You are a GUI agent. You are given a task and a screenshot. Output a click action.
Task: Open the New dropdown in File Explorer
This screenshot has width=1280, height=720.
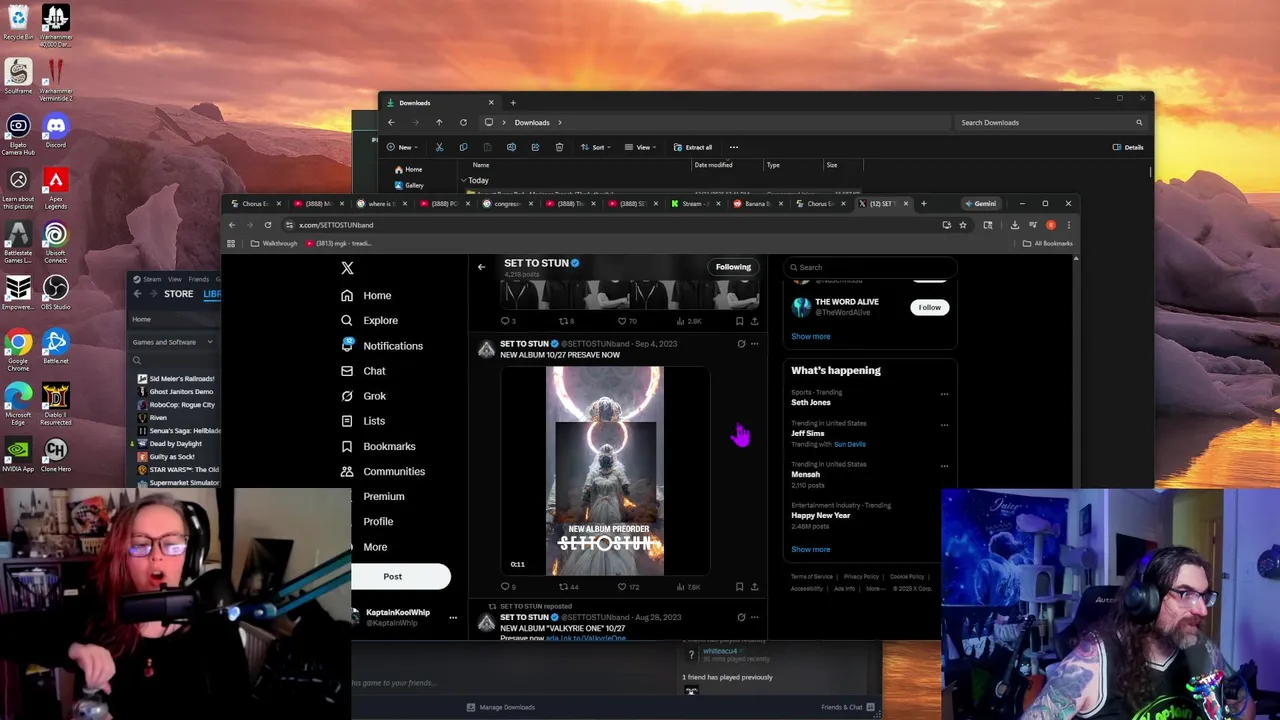click(x=403, y=147)
